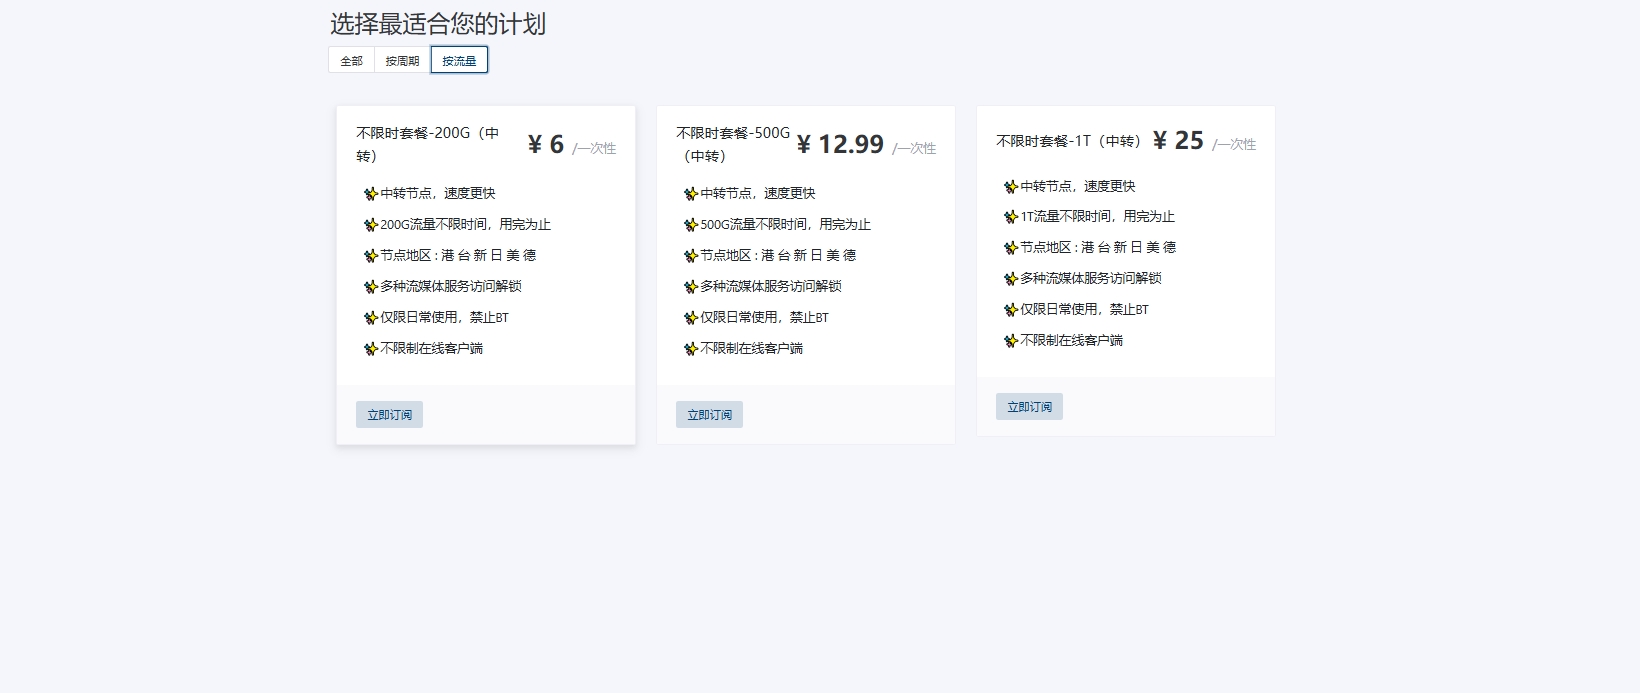Click the icon beside 节点地区 in 200G card
1640x693 pixels.
(x=371, y=256)
